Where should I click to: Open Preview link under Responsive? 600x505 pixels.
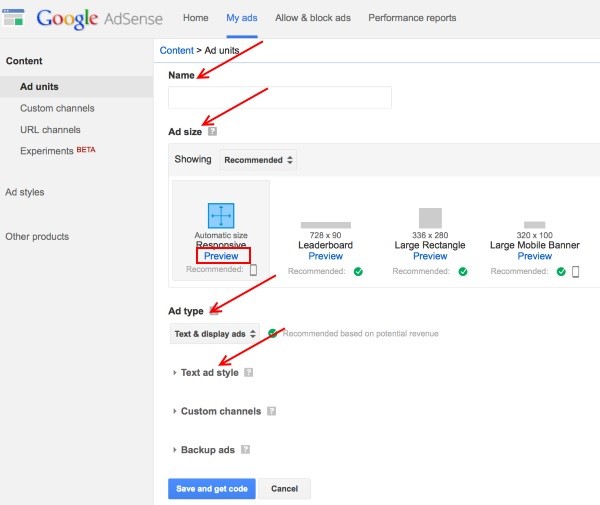tap(221, 256)
